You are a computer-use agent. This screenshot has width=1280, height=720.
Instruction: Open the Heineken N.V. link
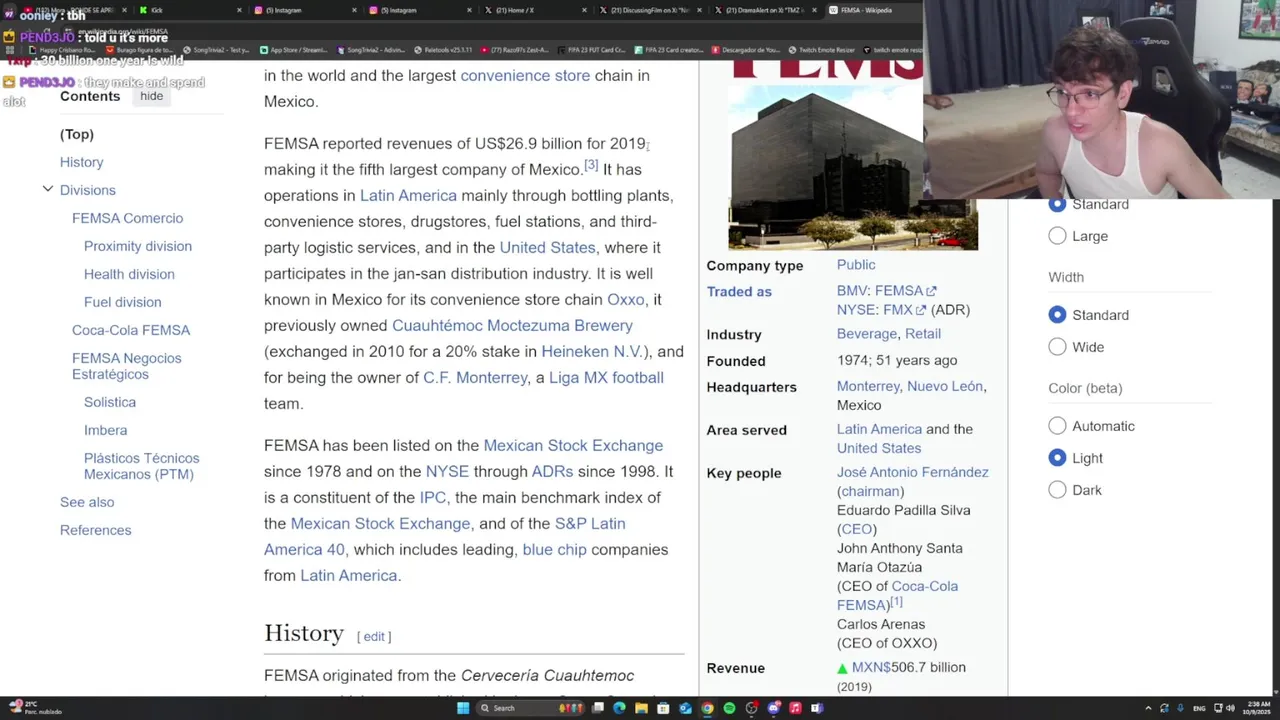pos(592,351)
